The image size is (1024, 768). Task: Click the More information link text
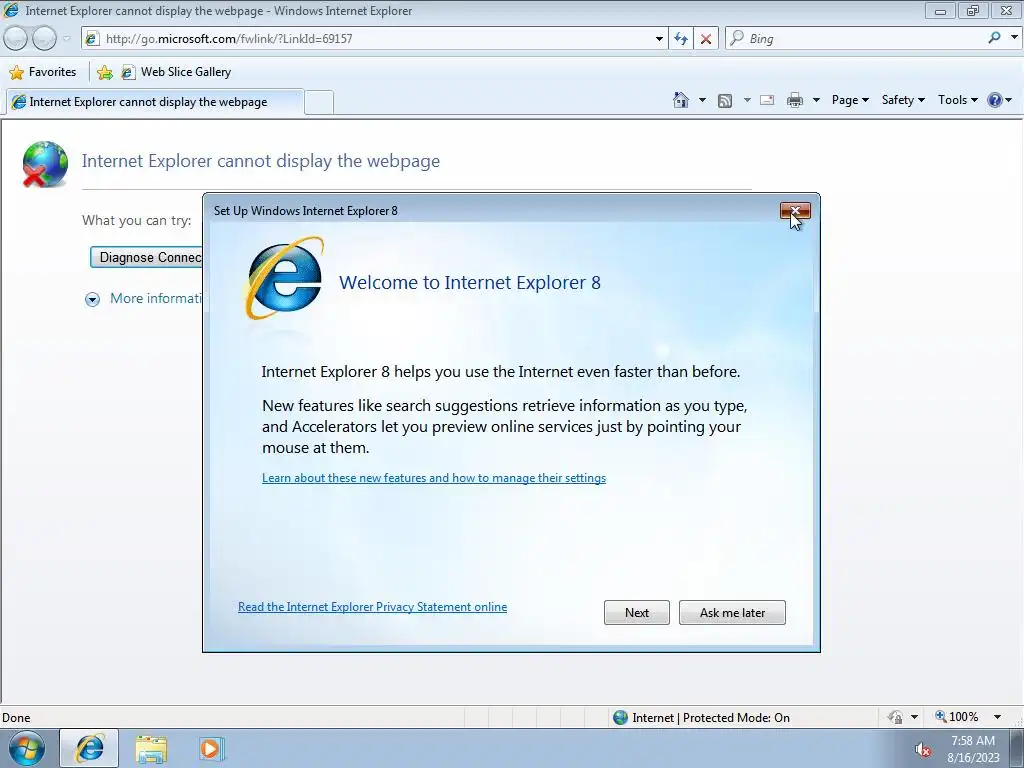point(156,298)
